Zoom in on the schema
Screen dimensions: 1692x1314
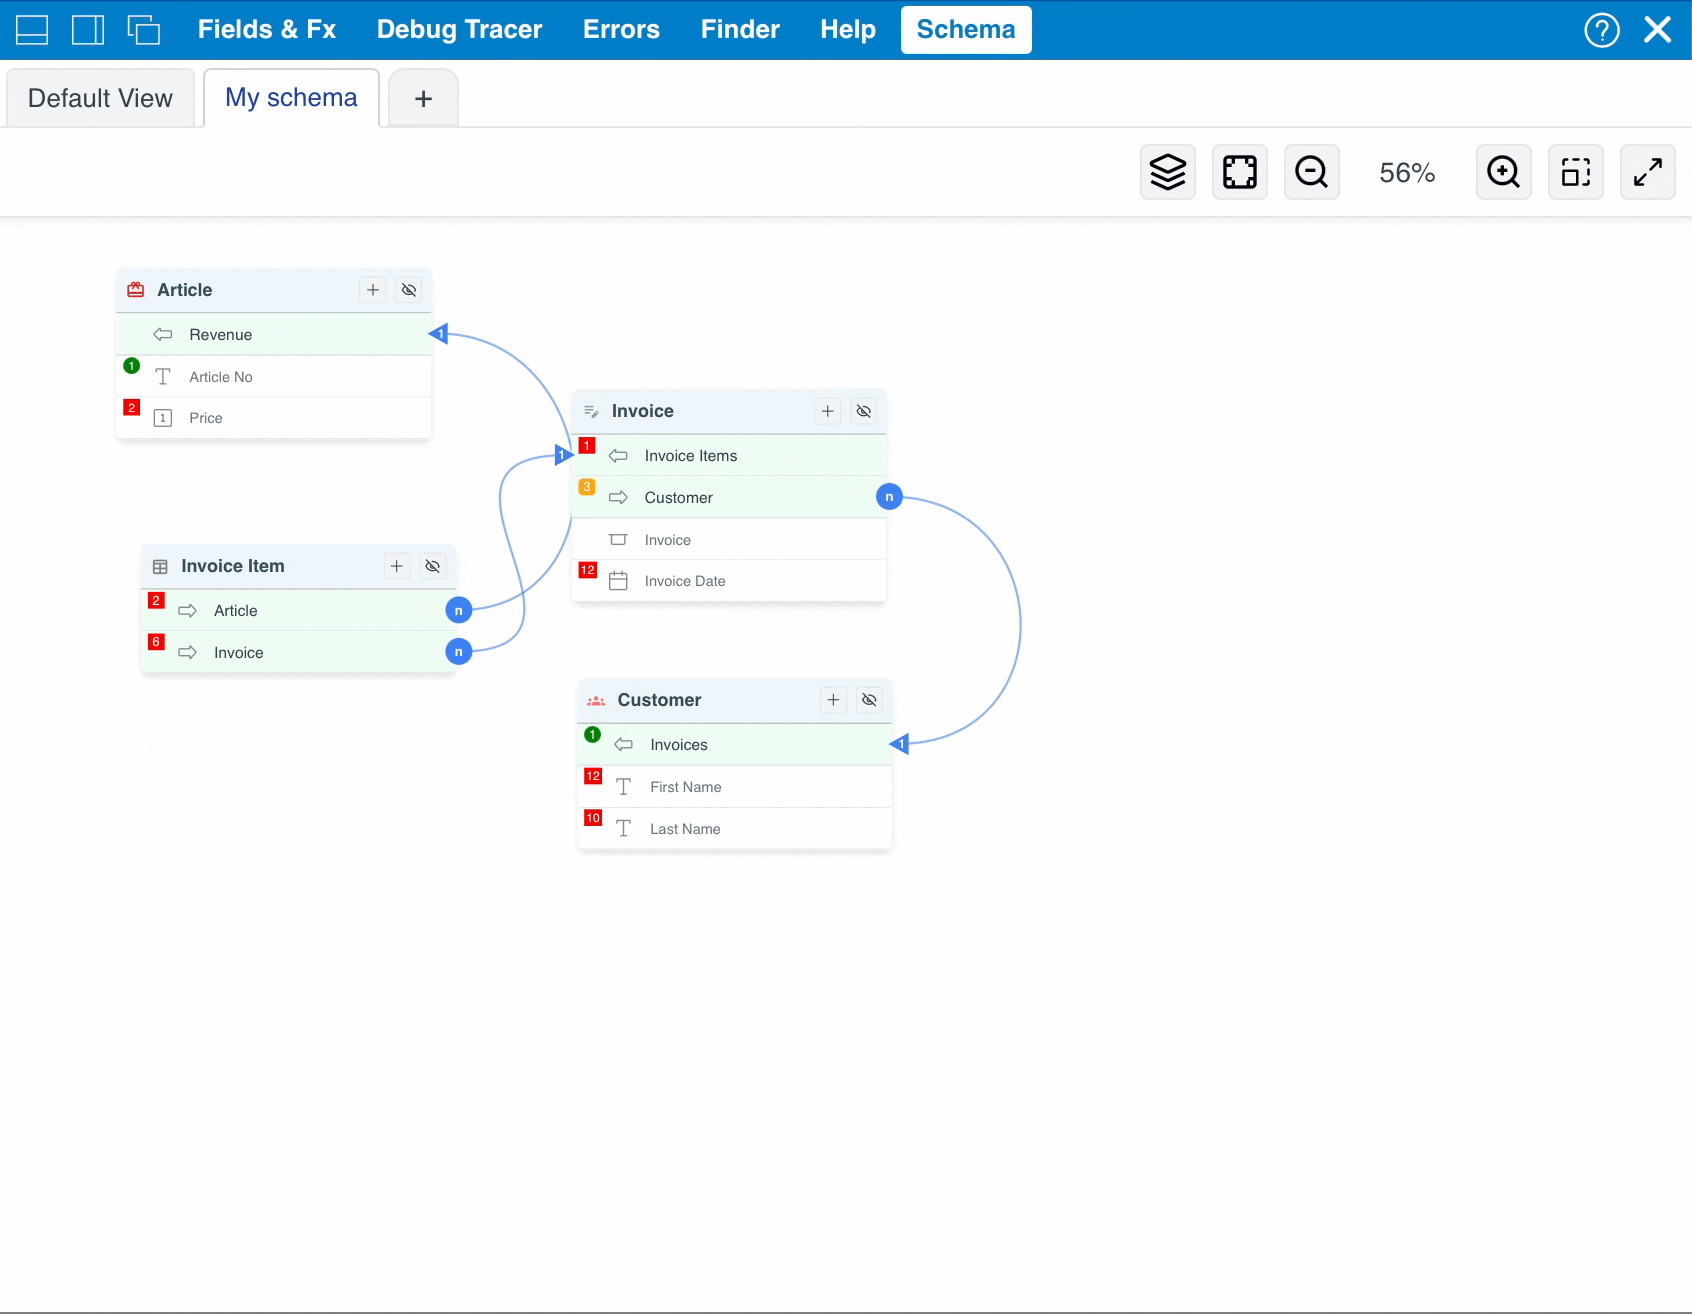pyautogui.click(x=1504, y=172)
